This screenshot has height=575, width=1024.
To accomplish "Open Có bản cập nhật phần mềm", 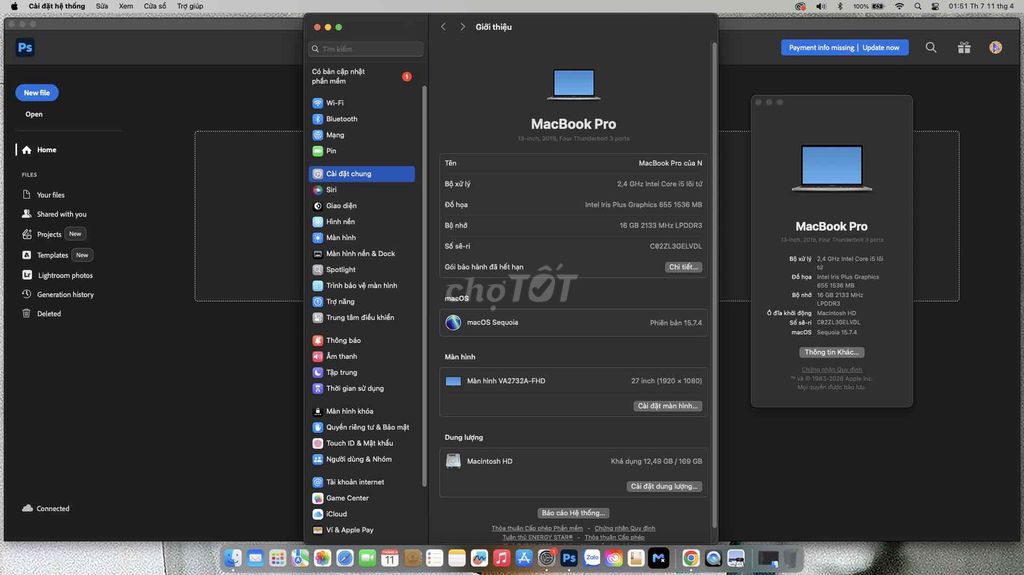I will tap(361, 76).
